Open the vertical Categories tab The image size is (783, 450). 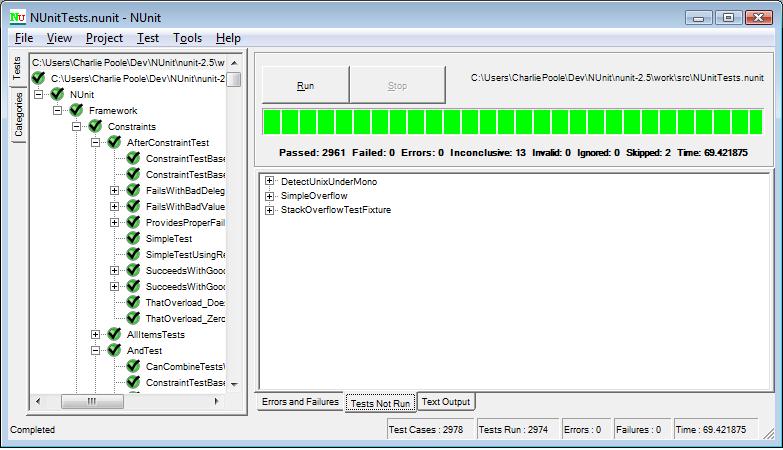pos(18,114)
